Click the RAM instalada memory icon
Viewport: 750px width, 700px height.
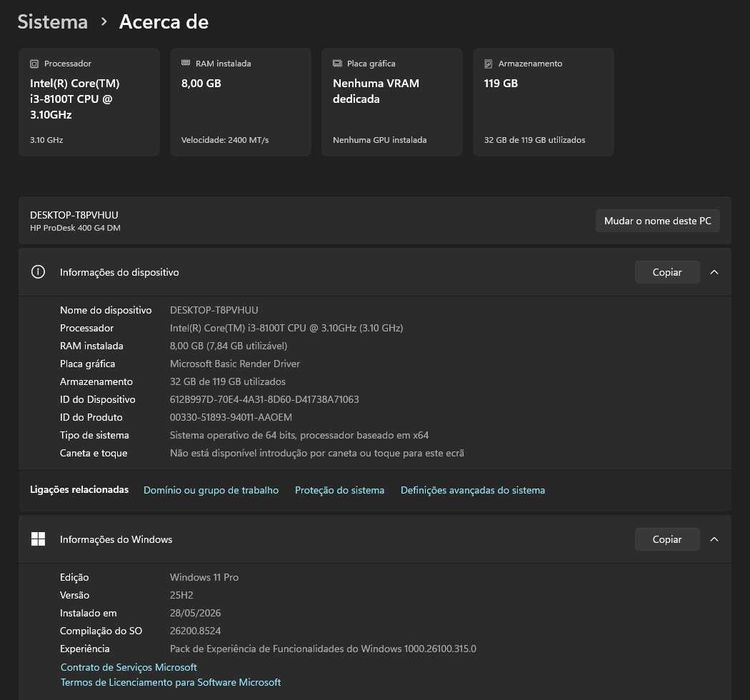tap(186, 63)
